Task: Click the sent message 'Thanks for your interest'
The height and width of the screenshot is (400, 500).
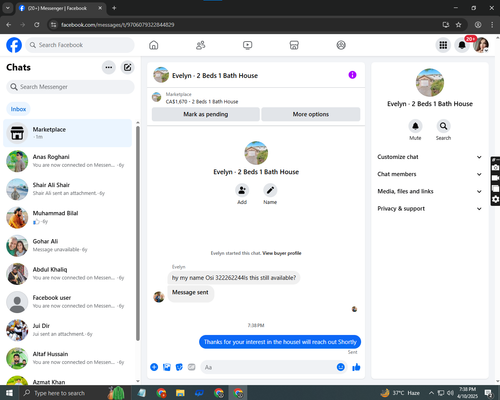Action: pos(280,342)
